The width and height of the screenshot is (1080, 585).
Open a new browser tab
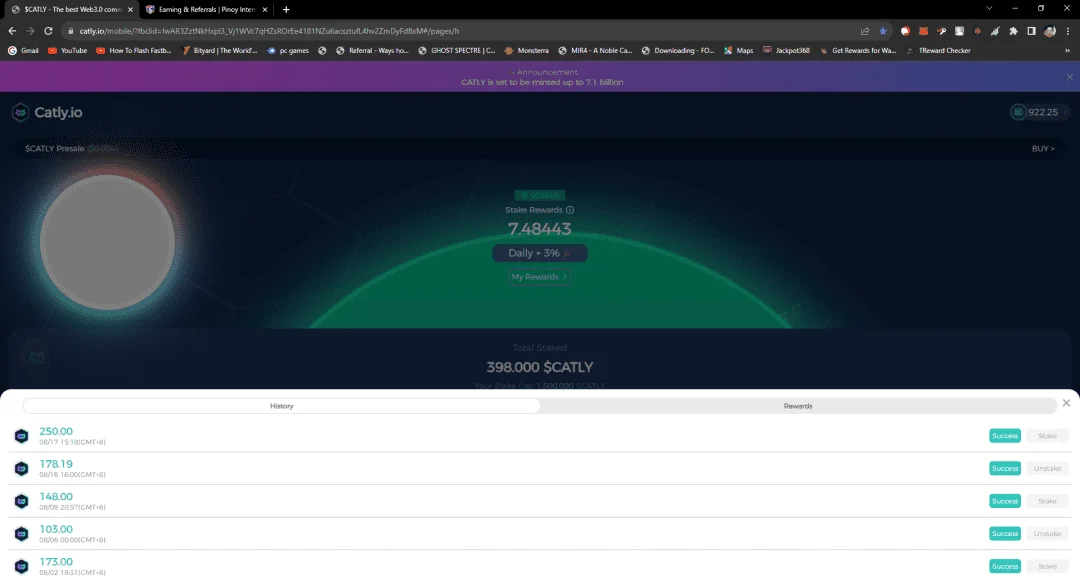[x=286, y=10]
